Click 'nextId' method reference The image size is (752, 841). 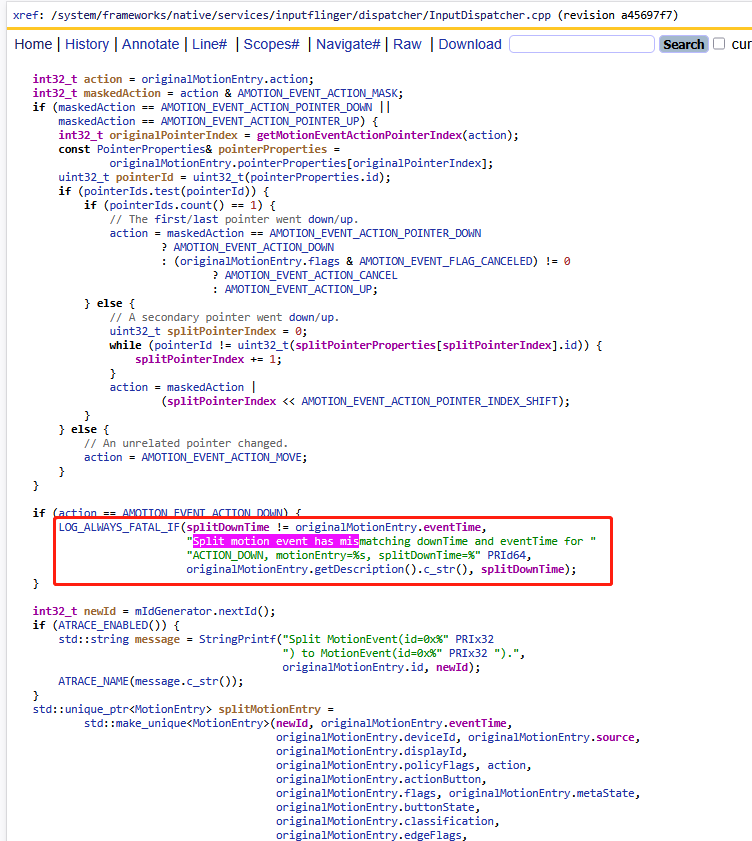pyautogui.click(x=238, y=611)
